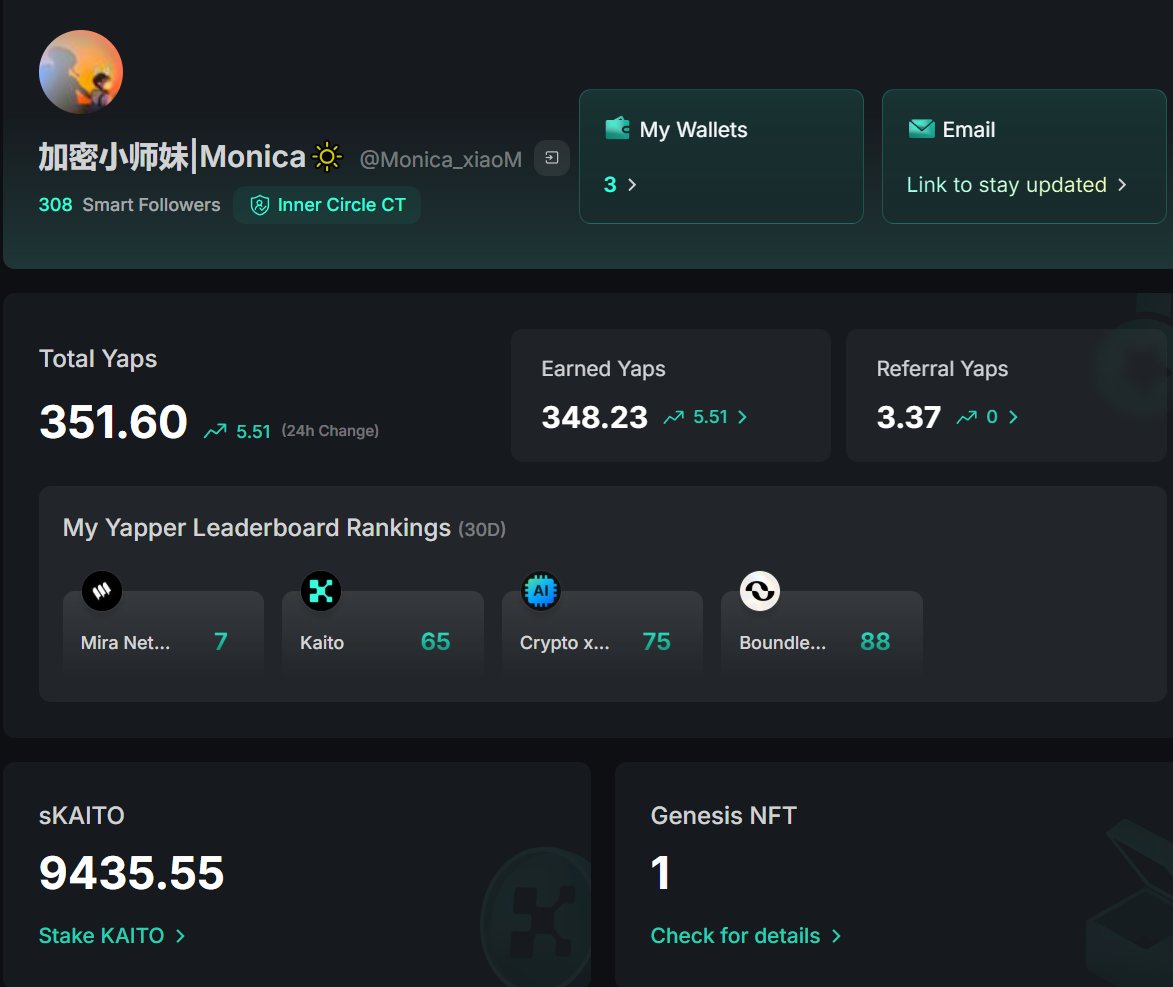Click the Boundless logo icon
This screenshot has height=987, width=1173.
tap(760, 591)
